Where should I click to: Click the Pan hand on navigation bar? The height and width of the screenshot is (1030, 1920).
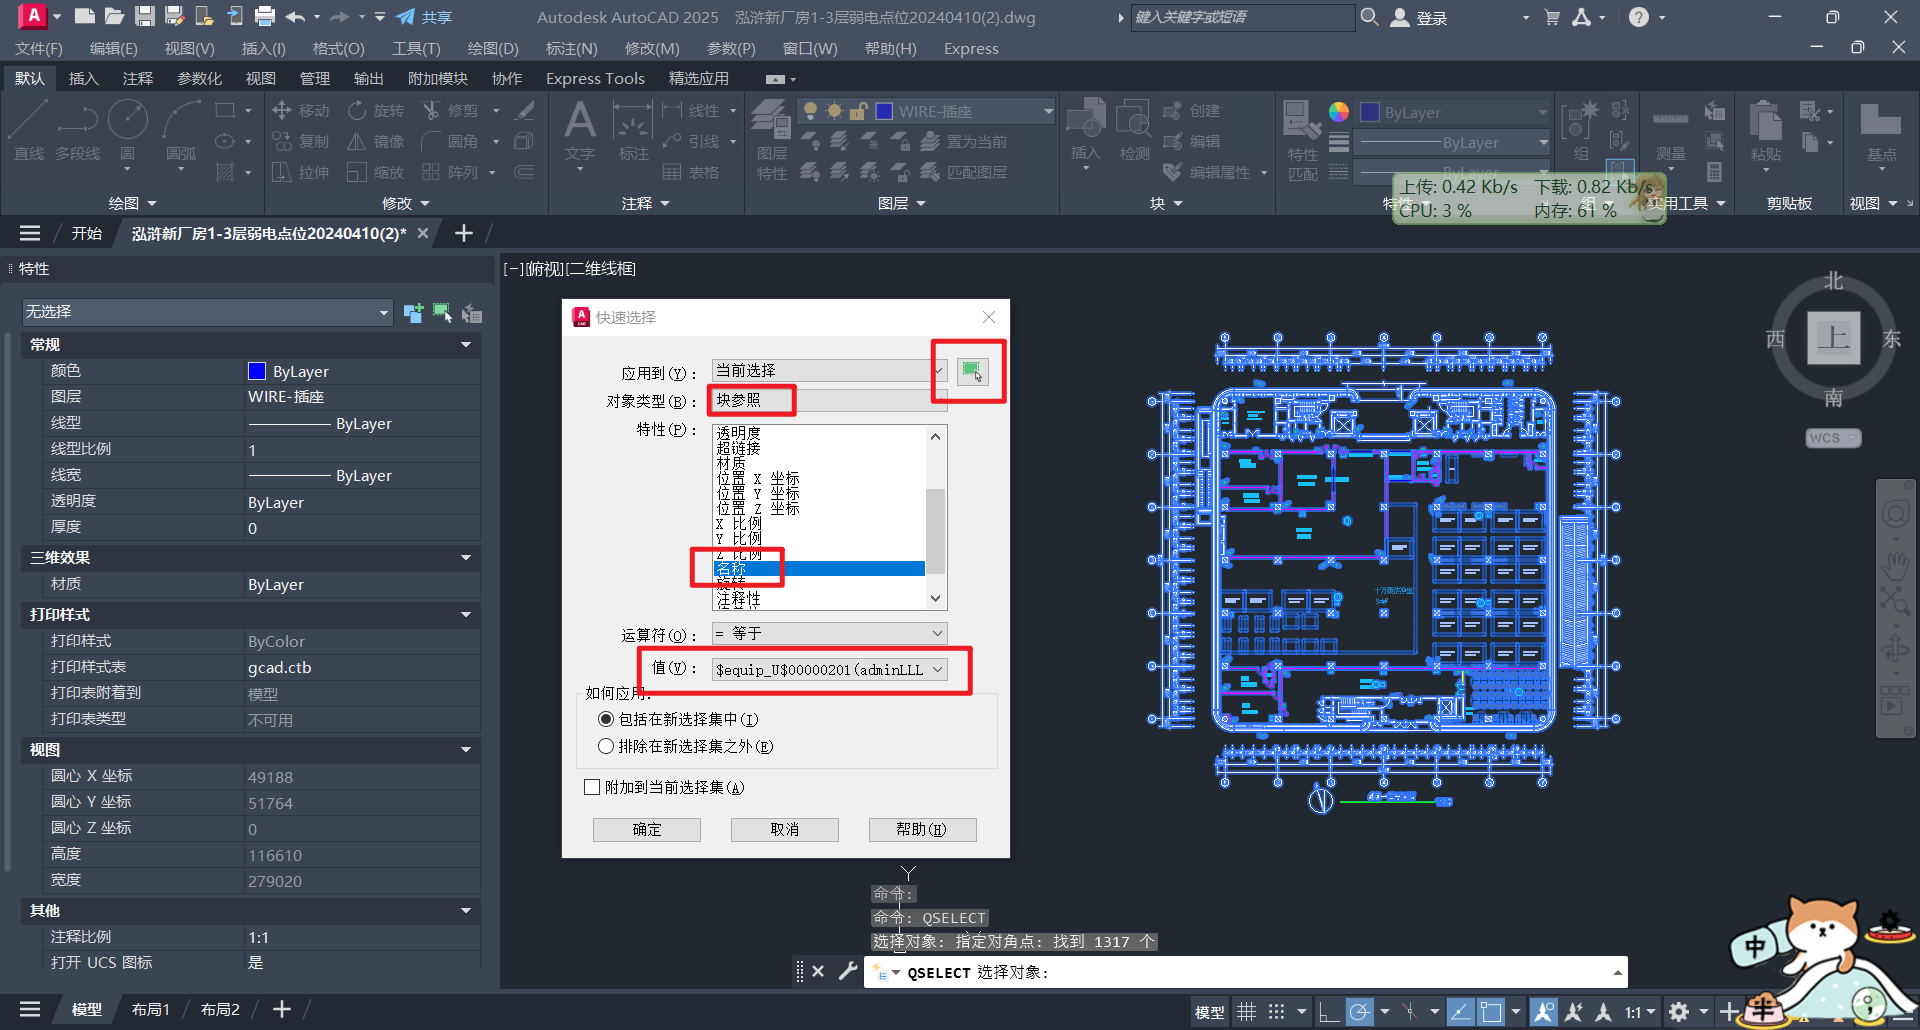[x=1895, y=566]
